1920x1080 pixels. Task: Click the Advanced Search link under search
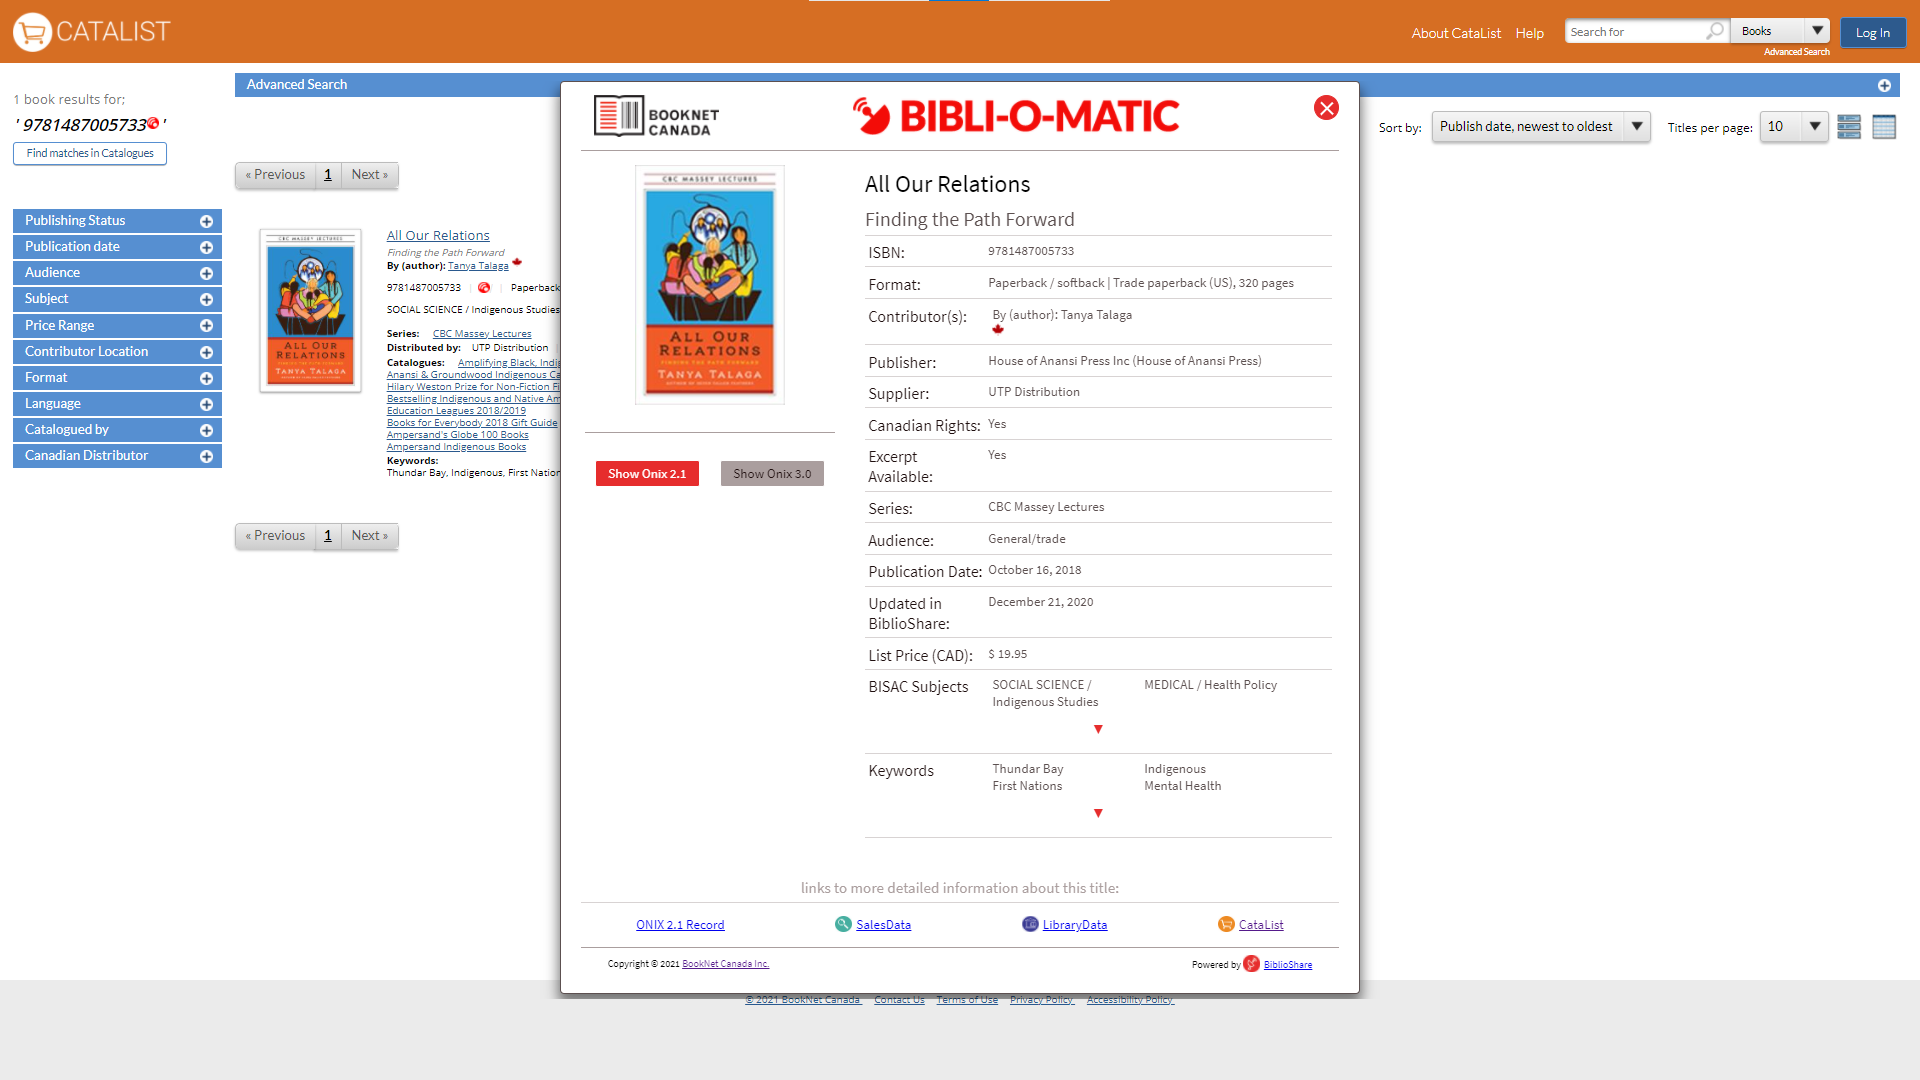pos(1797,52)
